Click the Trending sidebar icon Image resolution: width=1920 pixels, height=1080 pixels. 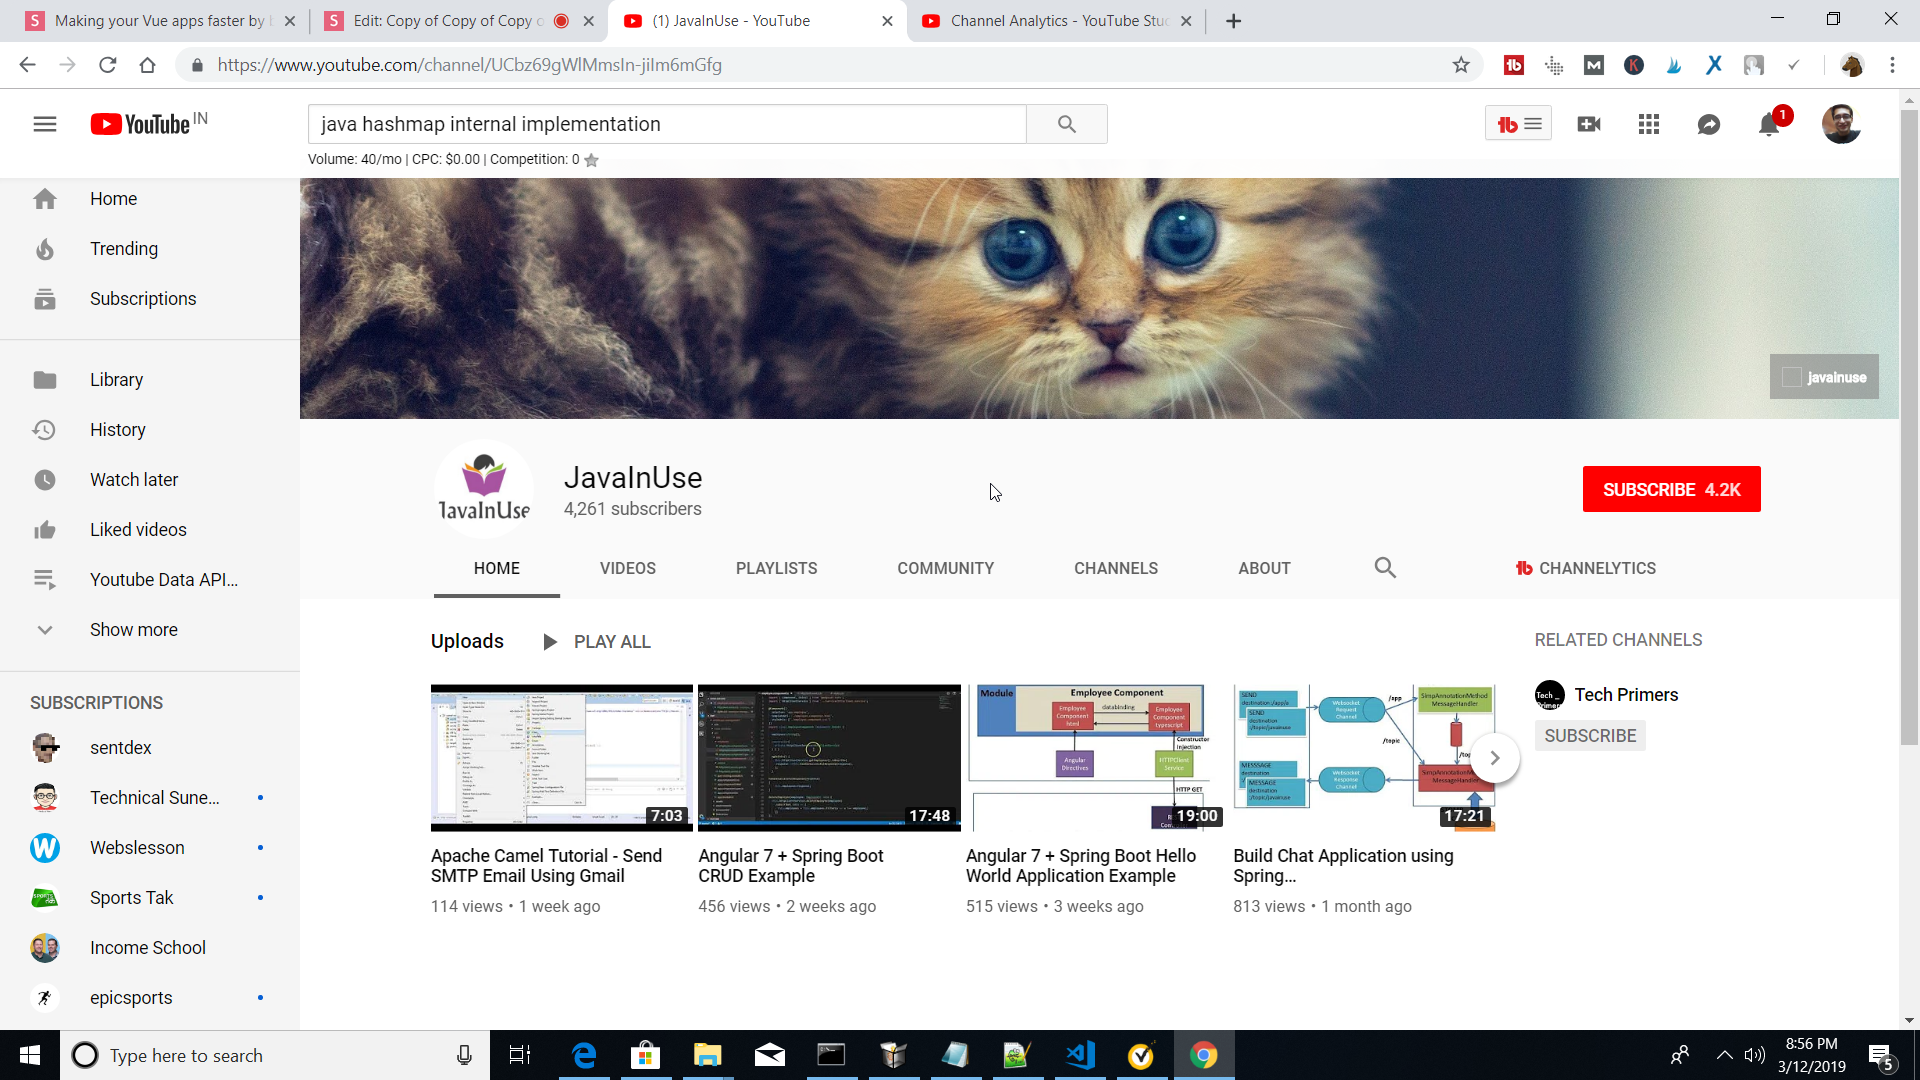coord(45,249)
